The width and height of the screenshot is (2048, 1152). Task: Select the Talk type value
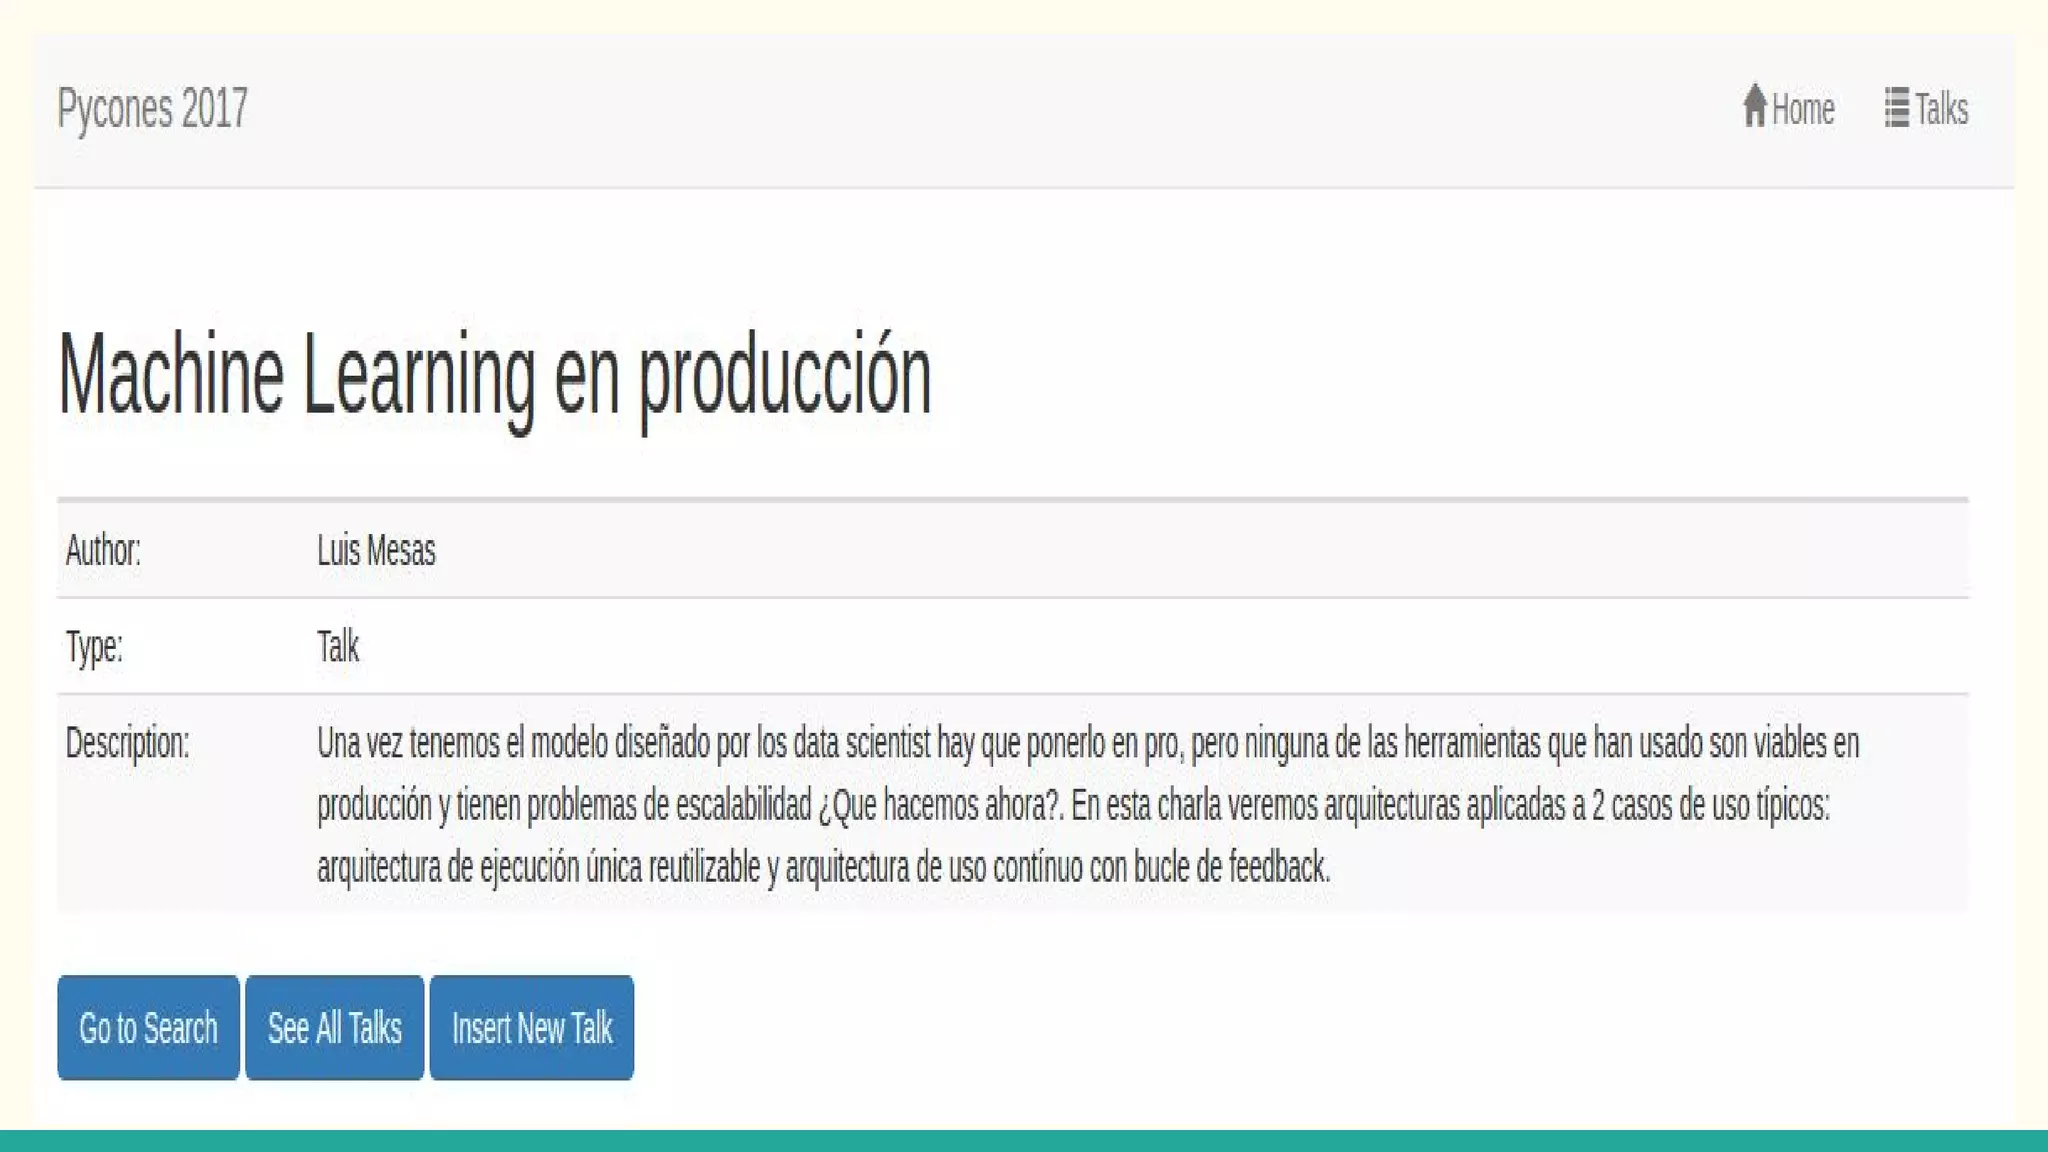(x=338, y=646)
